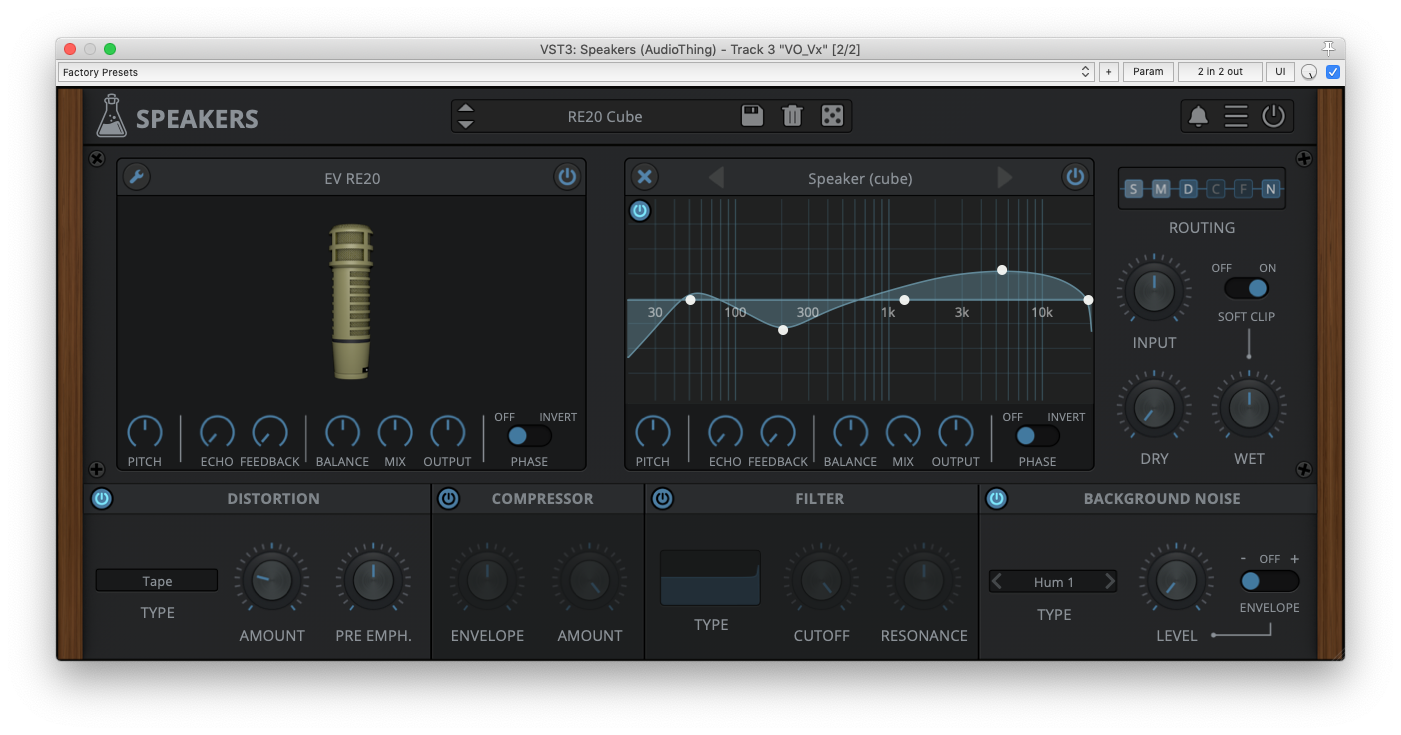Remove the Speaker (cube) module with the X icon
This screenshot has width=1401, height=735.
pos(644,176)
